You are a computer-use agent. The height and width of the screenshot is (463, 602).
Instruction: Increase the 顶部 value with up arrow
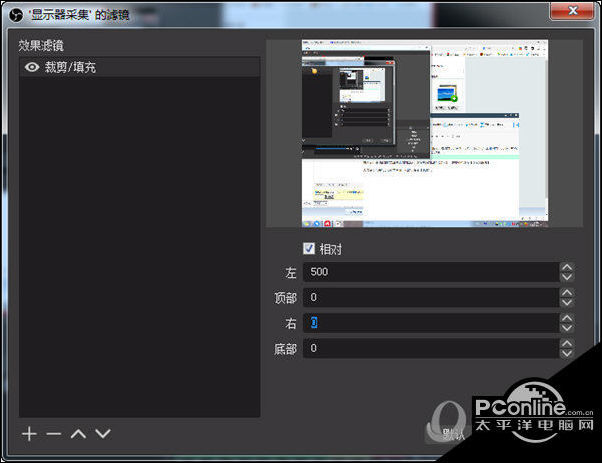(567, 292)
